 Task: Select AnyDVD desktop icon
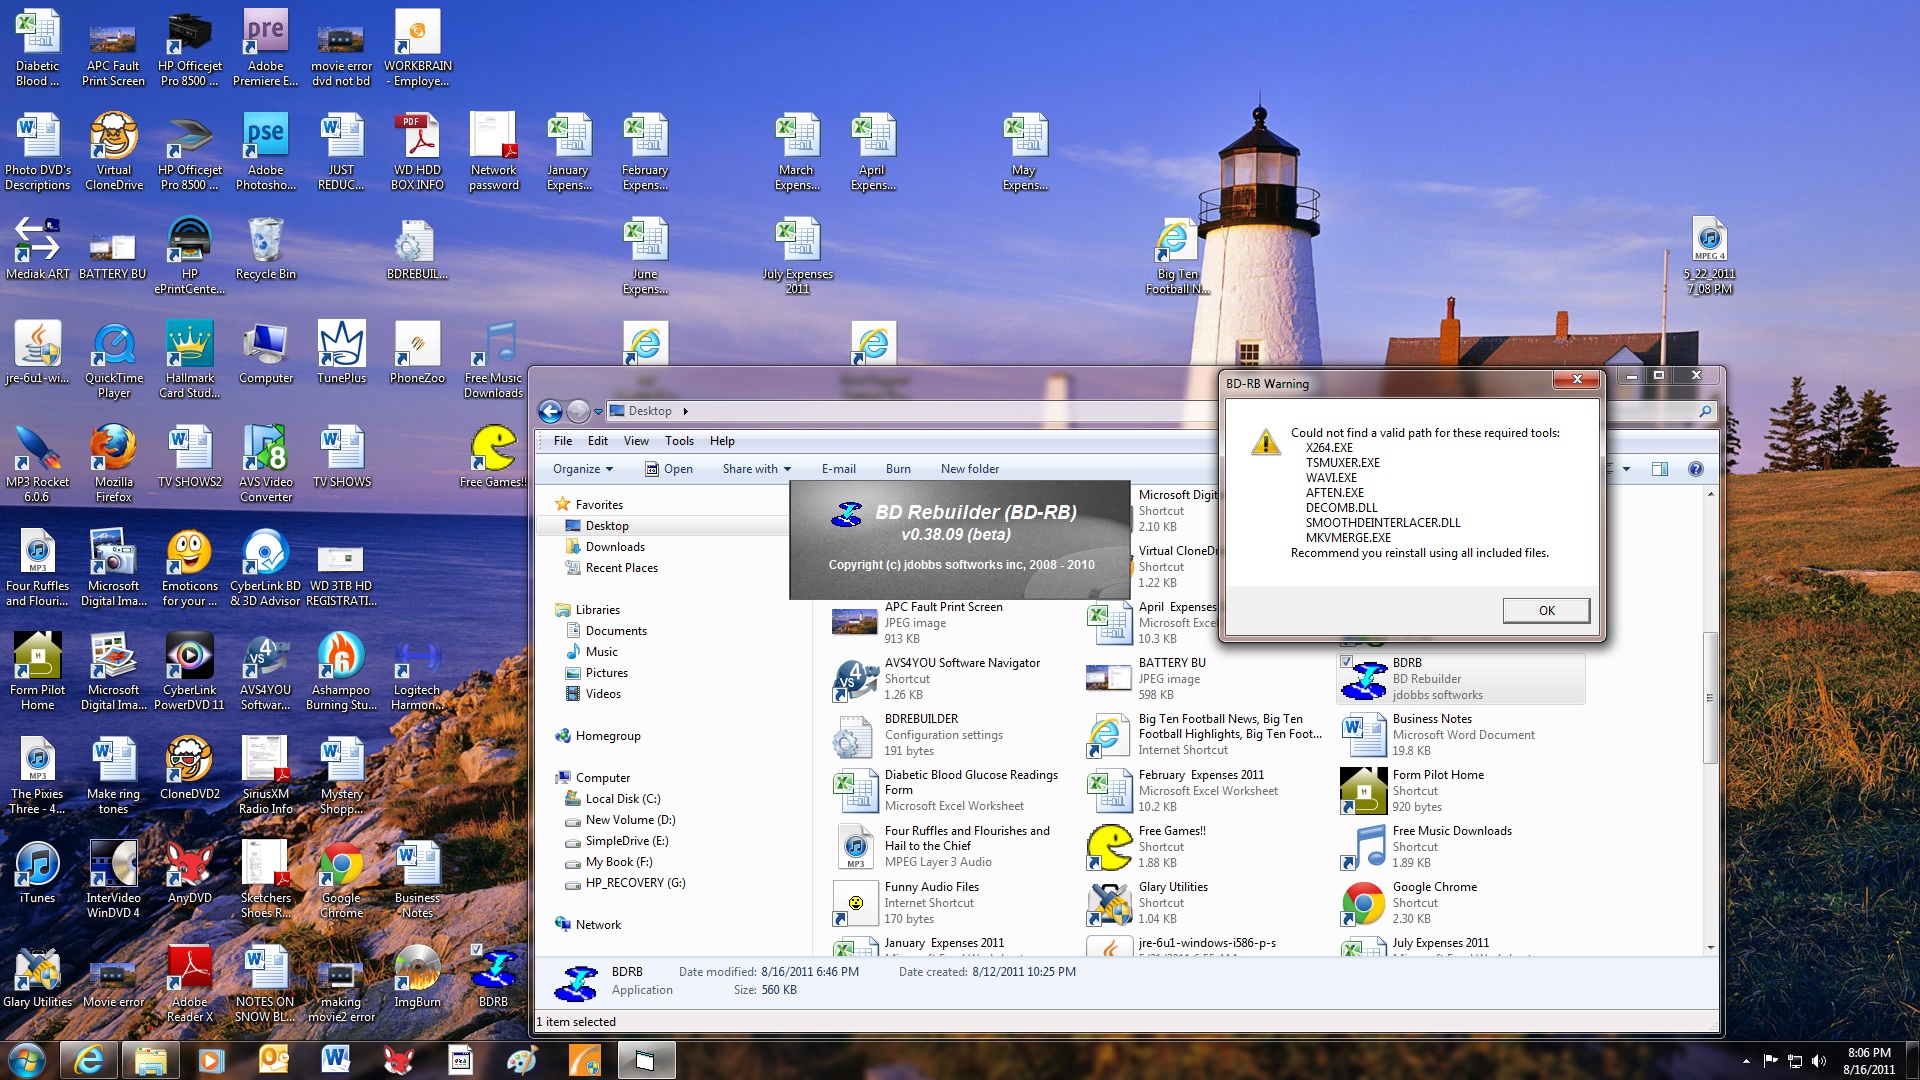click(x=189, y=873)
